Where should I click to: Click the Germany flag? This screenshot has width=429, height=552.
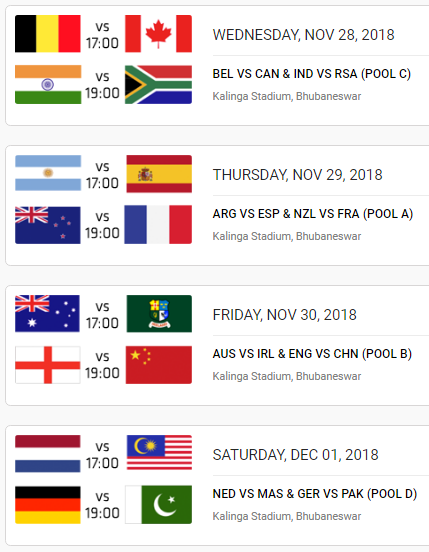(x=48, y=505)
